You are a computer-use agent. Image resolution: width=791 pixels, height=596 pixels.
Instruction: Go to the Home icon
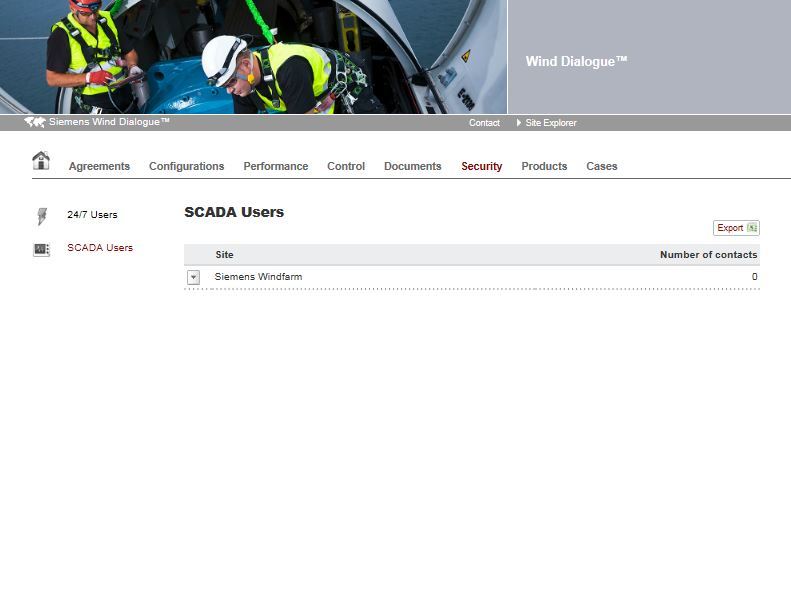(x=41, y=160)
